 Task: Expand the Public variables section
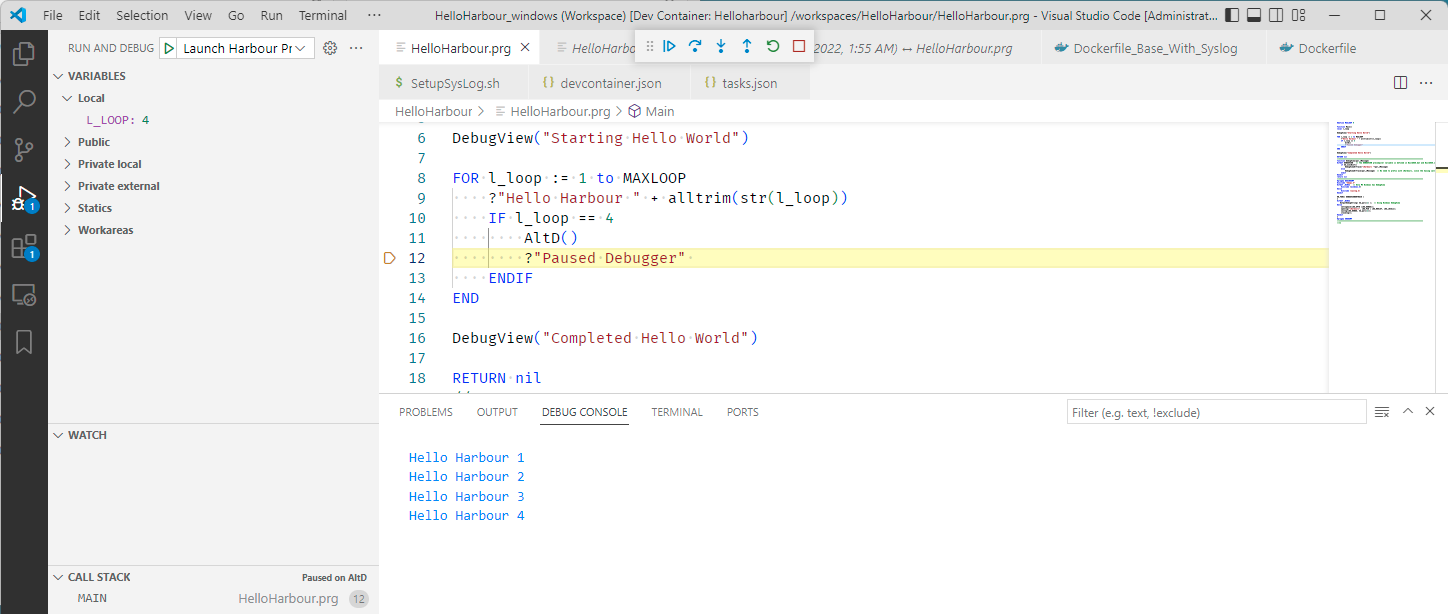point(94,142)
